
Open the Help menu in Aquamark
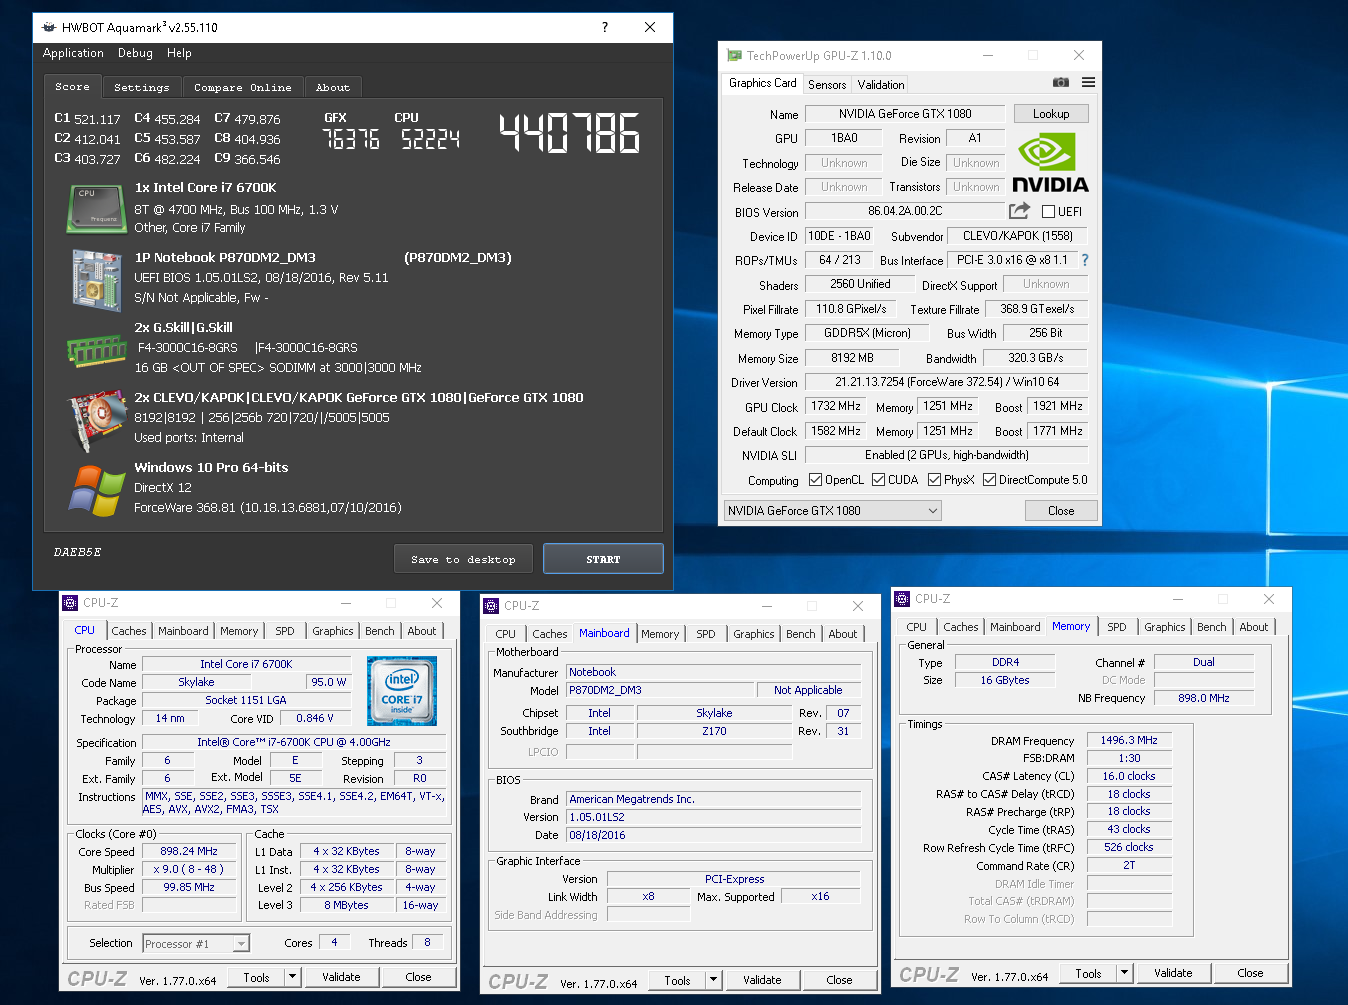coord(179,53)
